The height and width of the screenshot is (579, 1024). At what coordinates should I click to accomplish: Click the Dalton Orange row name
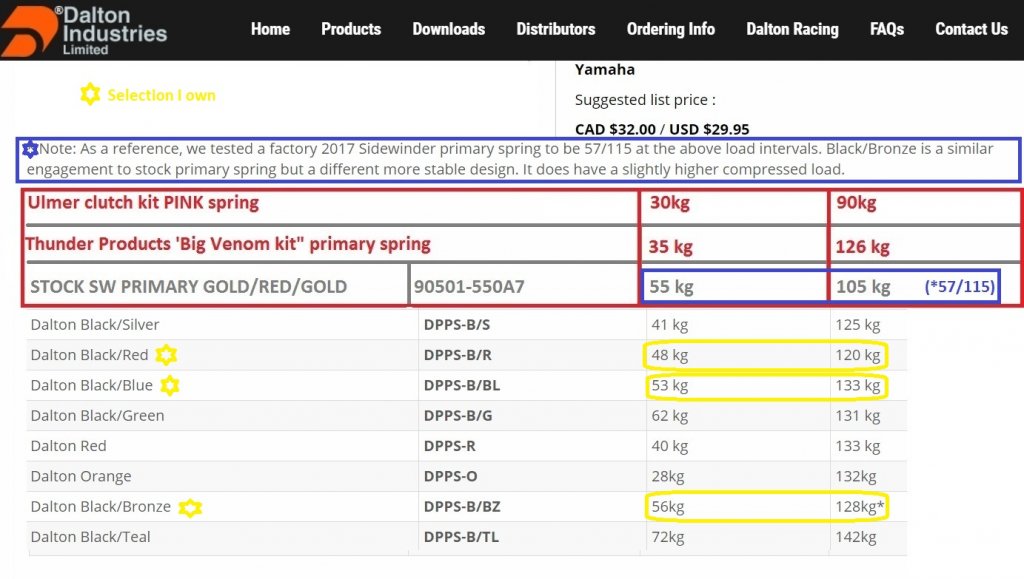click(81, 477)
